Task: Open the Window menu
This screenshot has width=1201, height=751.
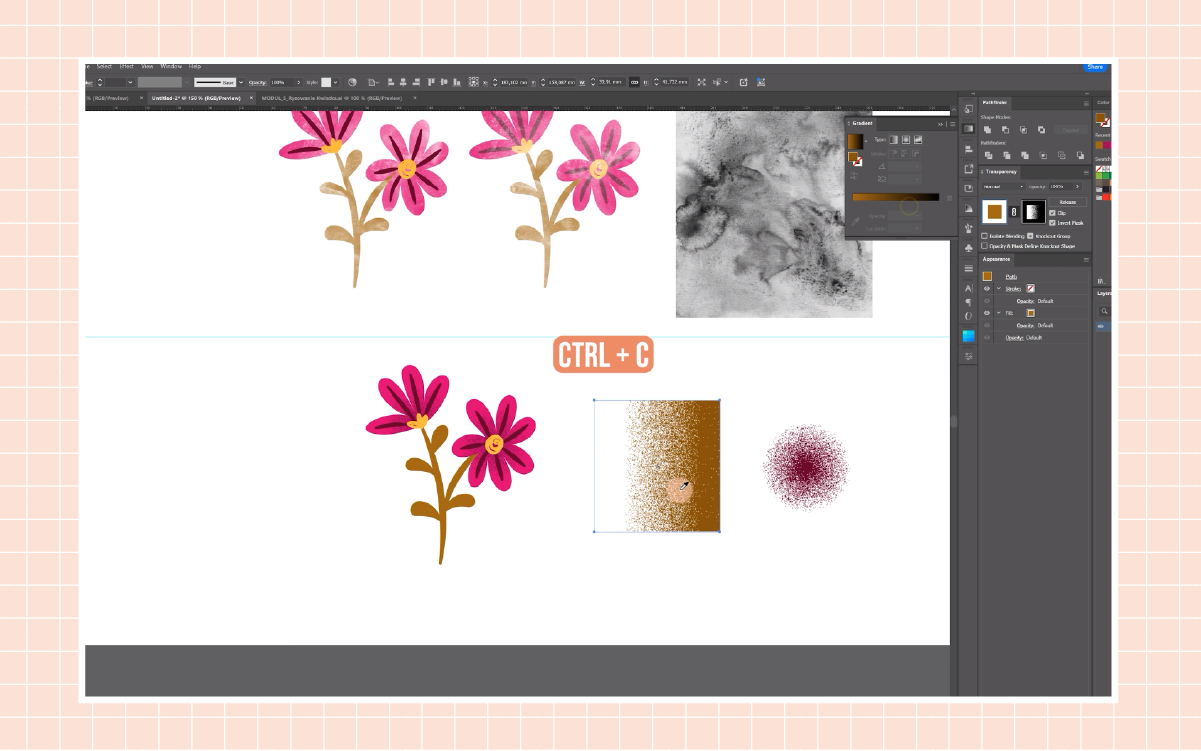Action: (x=171, y=66)
